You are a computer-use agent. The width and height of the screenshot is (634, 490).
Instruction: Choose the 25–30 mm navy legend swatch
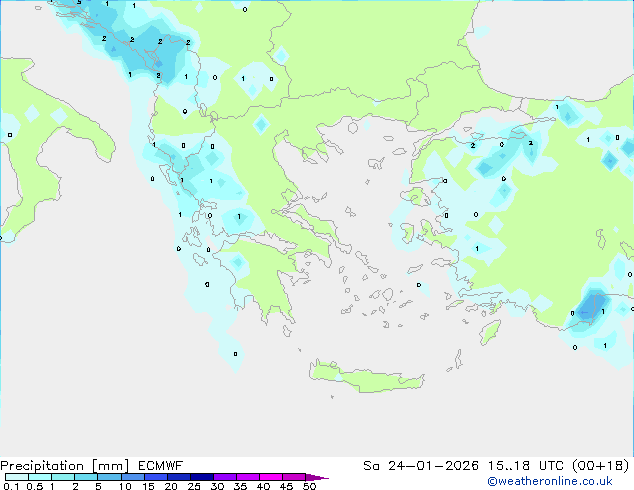[x=202, y=477]
